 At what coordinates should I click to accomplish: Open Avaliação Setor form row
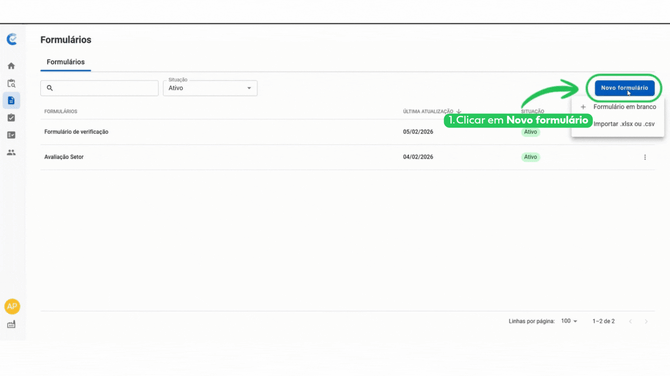(x=347, y=157)
